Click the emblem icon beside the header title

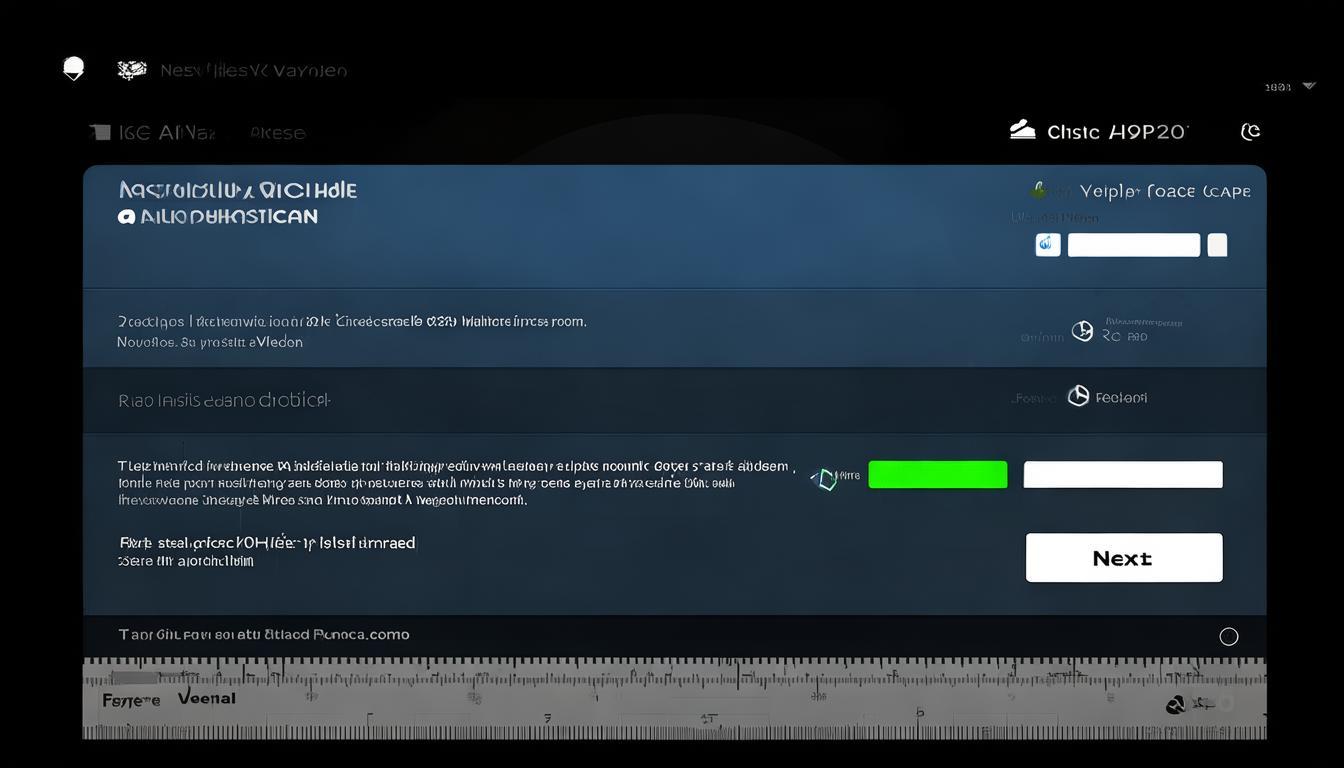point(132,69)
